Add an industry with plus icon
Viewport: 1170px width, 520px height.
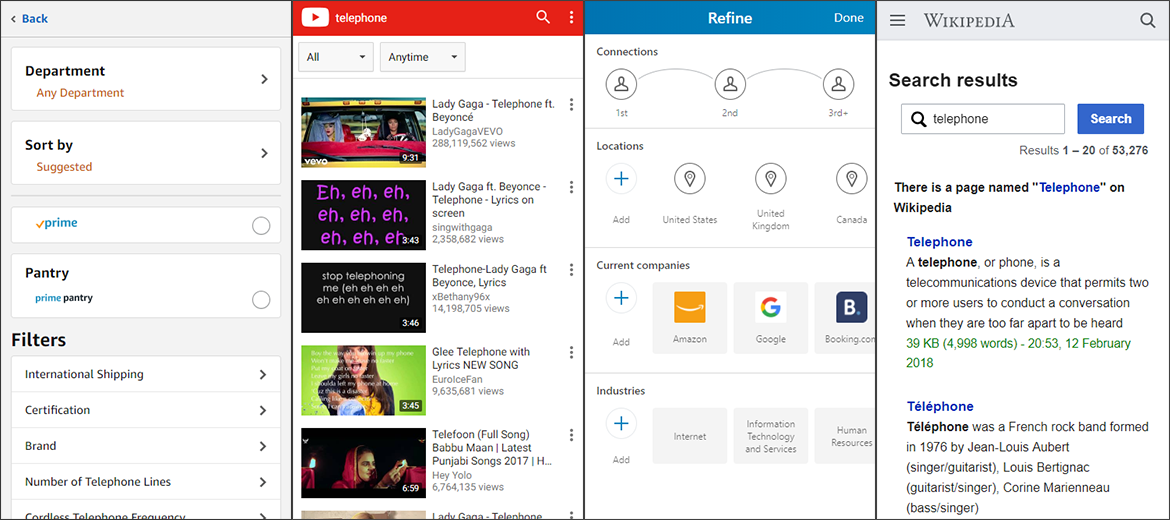click(621, 424)
